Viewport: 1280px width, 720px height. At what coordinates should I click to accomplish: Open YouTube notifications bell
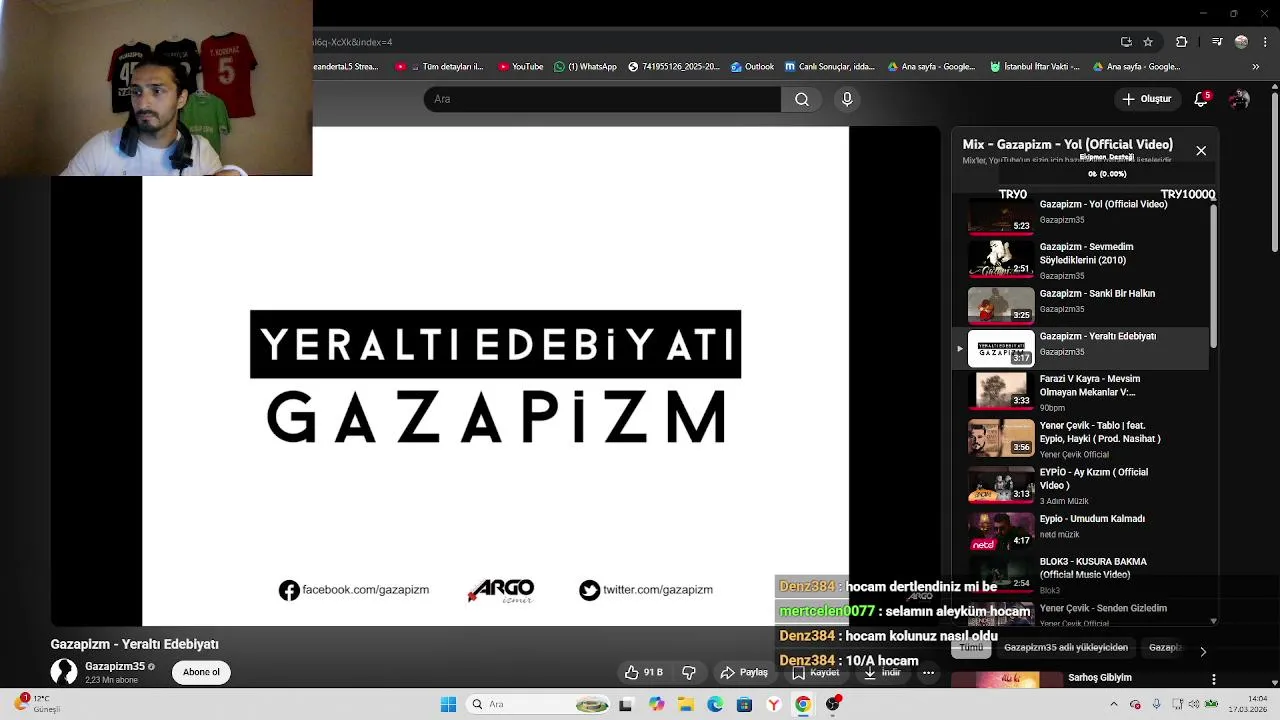tap(1201, 99)
